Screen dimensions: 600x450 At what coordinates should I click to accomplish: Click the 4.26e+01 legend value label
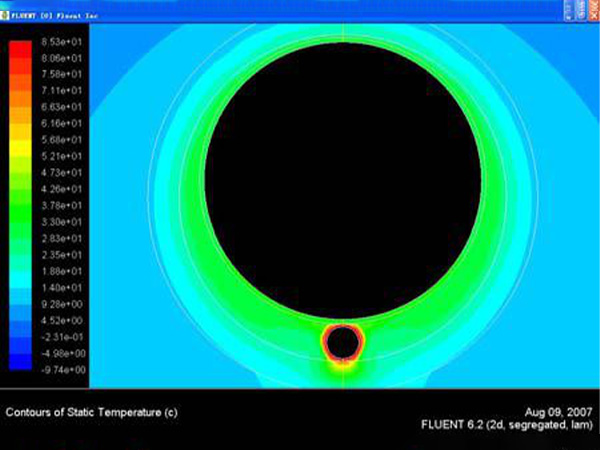pos(63,189)
